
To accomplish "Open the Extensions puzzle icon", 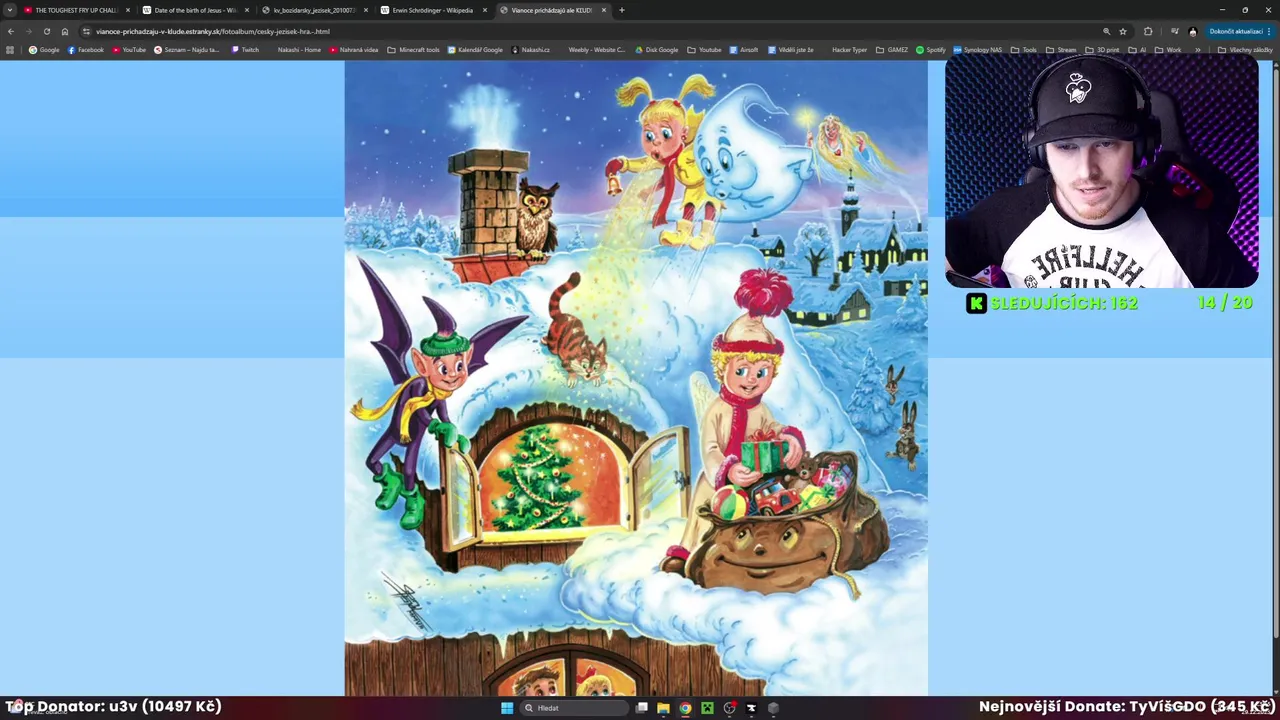I will [1148, 31].
